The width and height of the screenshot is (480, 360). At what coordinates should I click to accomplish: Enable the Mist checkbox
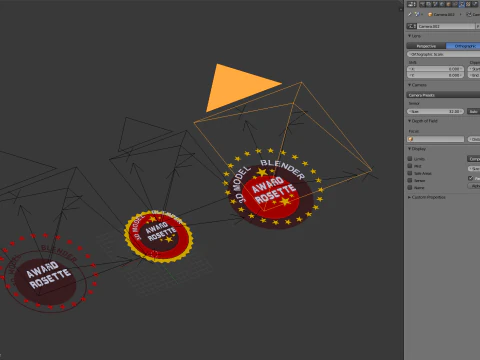(410, 166)
